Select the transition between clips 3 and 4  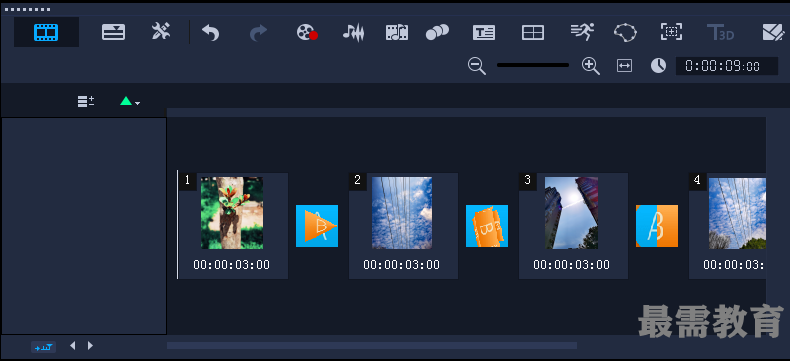(657, 226)
